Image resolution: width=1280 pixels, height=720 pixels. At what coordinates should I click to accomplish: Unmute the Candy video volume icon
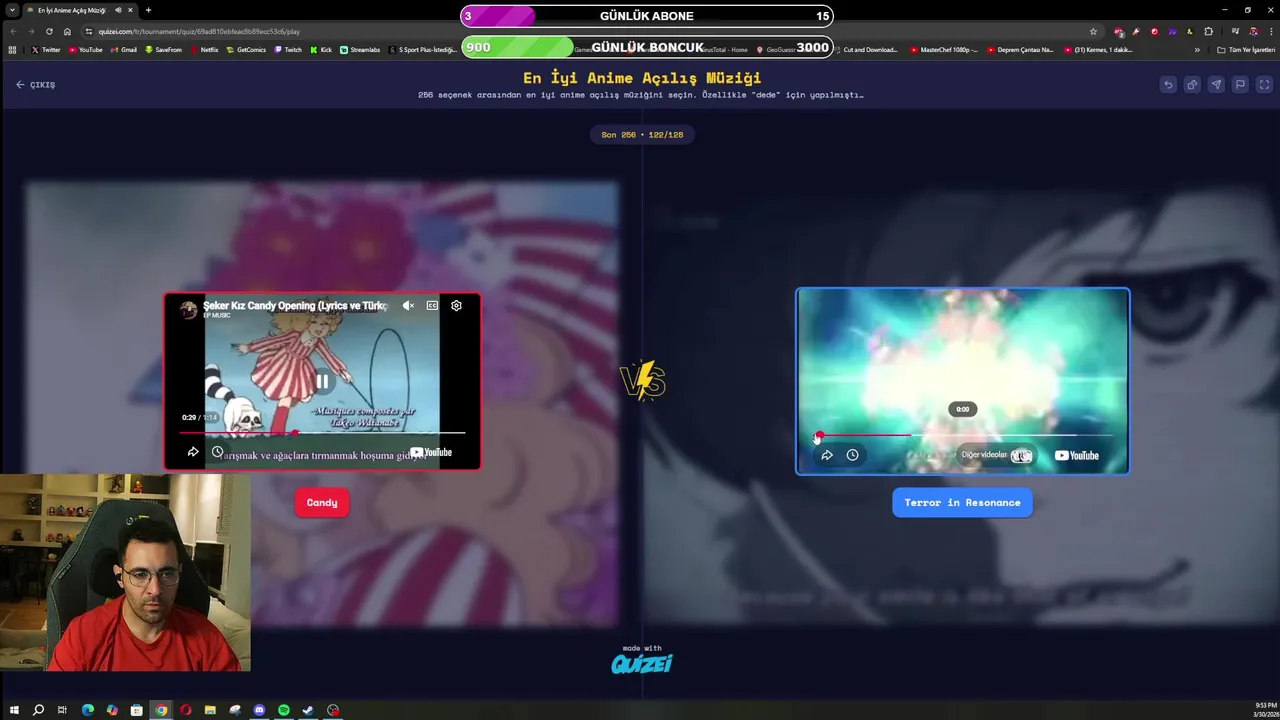408,306
